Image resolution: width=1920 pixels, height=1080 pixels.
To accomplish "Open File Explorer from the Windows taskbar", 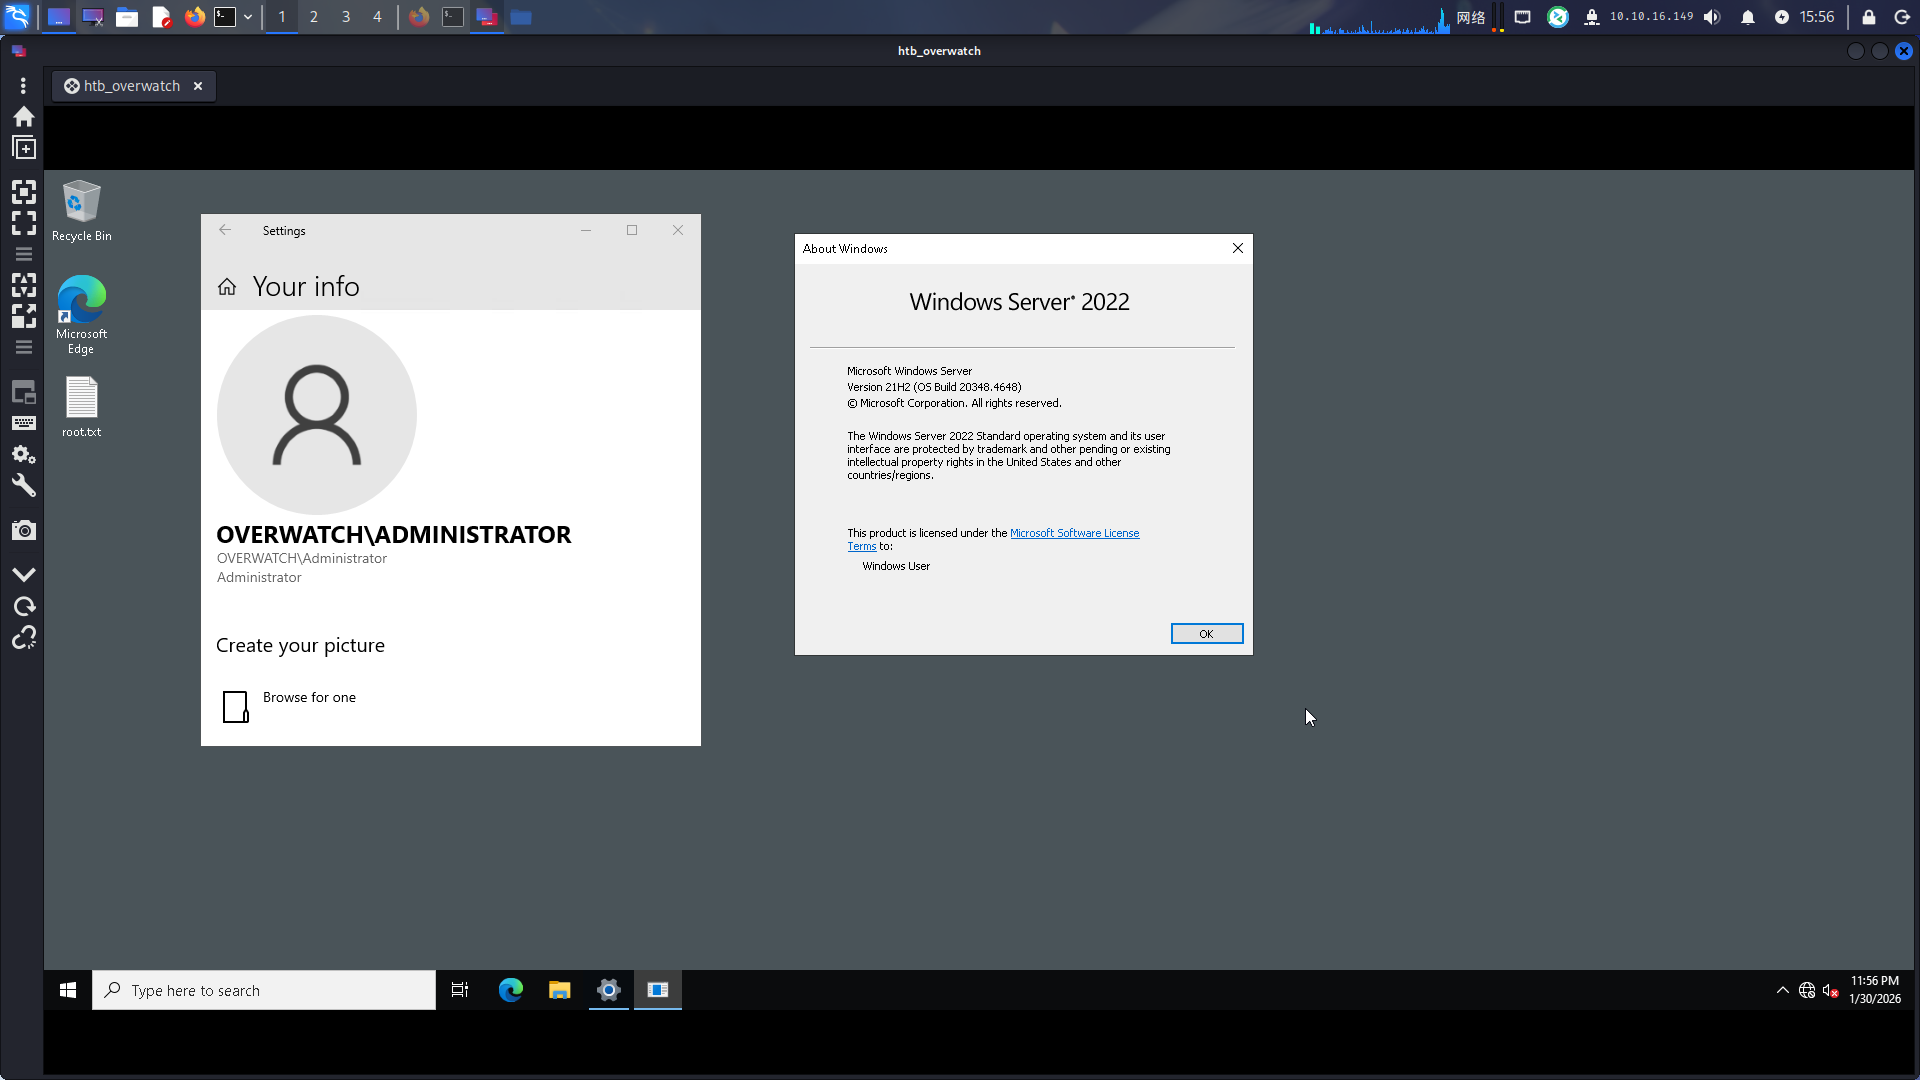I will click(559, 990).
